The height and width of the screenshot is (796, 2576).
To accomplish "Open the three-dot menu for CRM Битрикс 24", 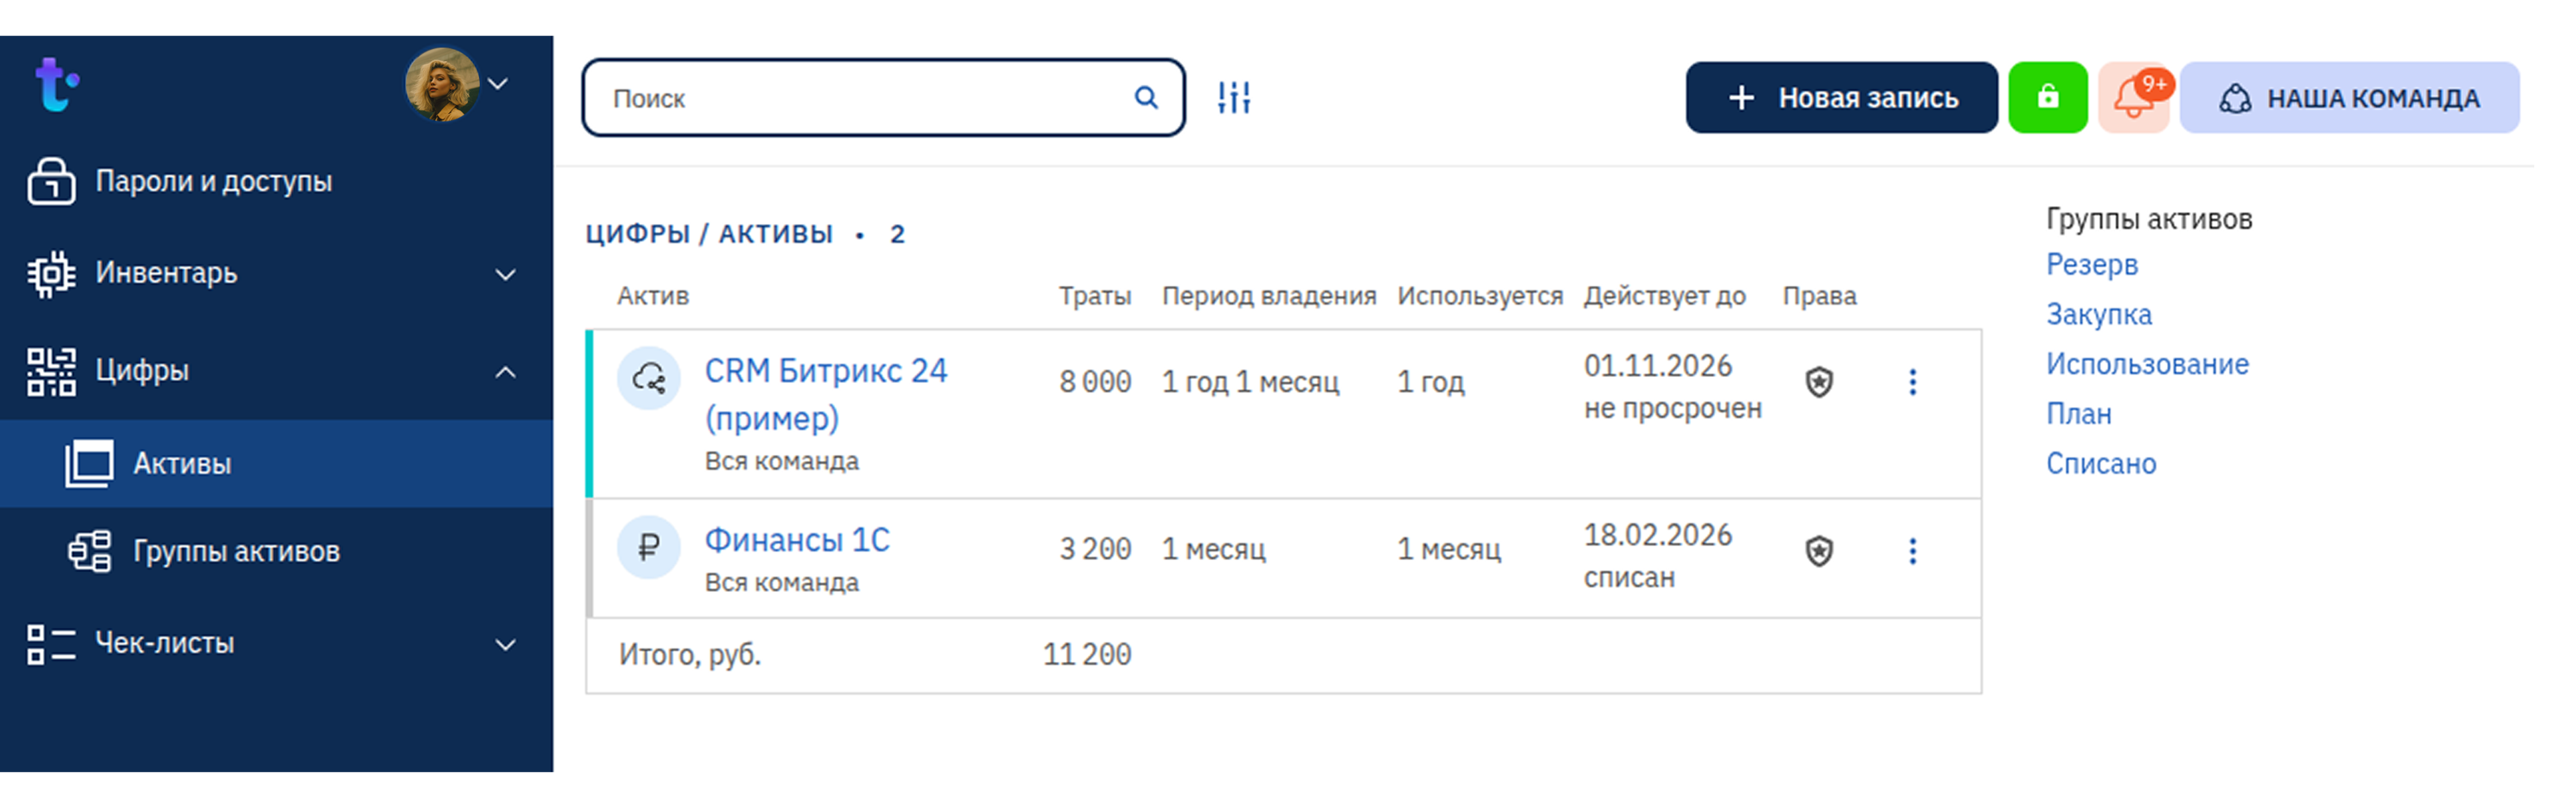I will coord(1912,382).
